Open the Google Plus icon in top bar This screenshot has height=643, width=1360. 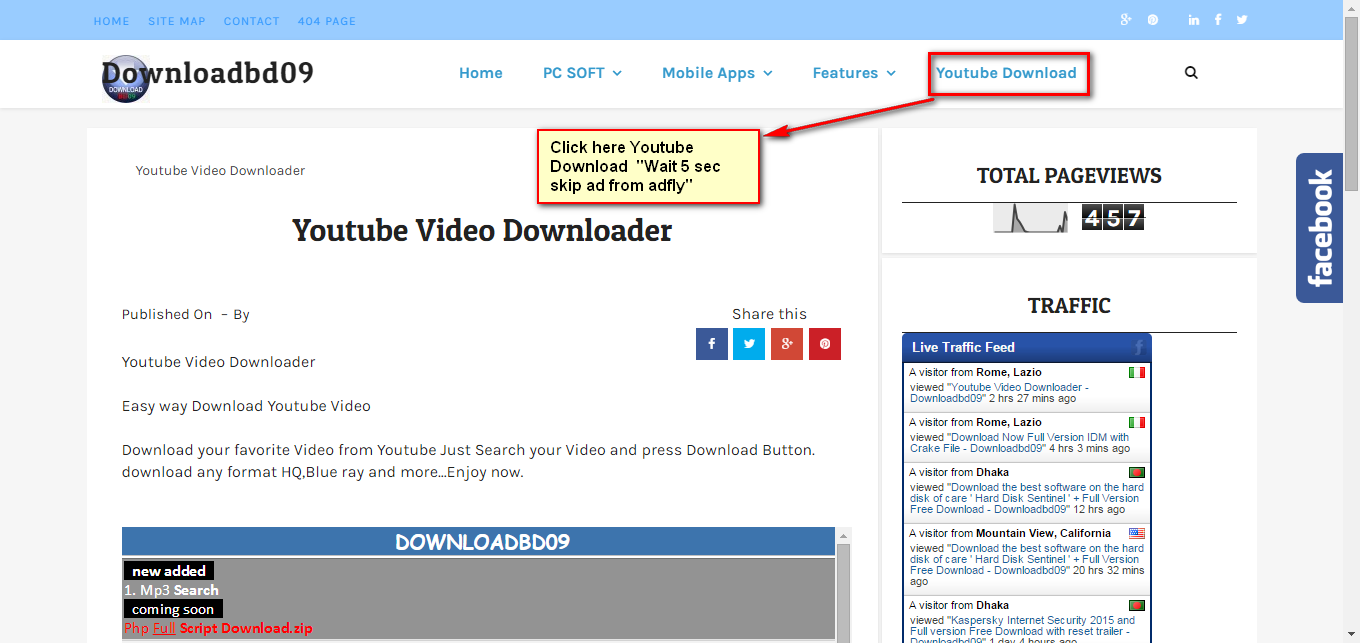tap(1126, 20)
